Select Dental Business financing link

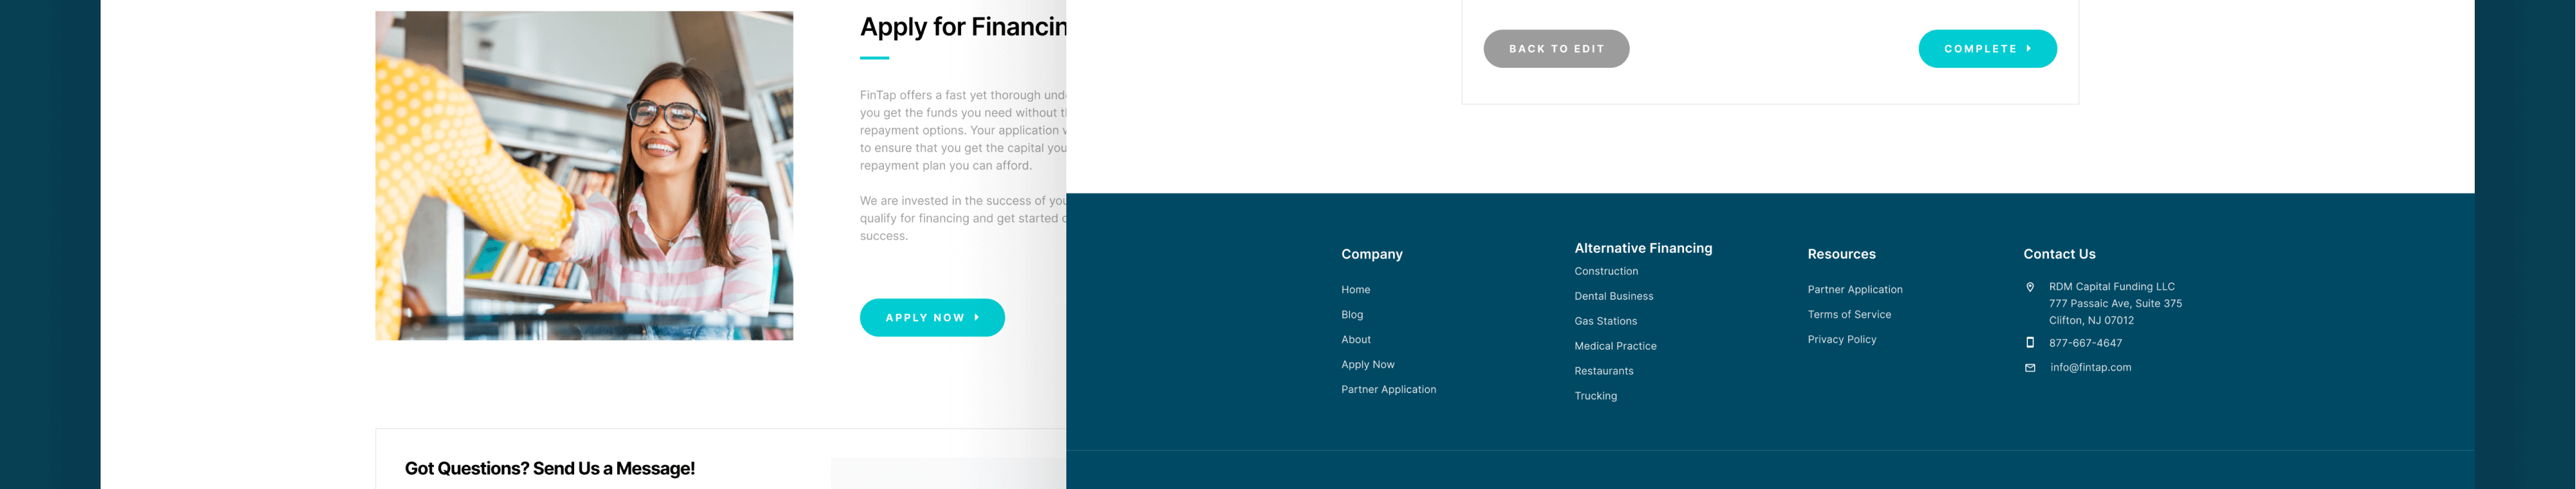[x=1613, y=296]
